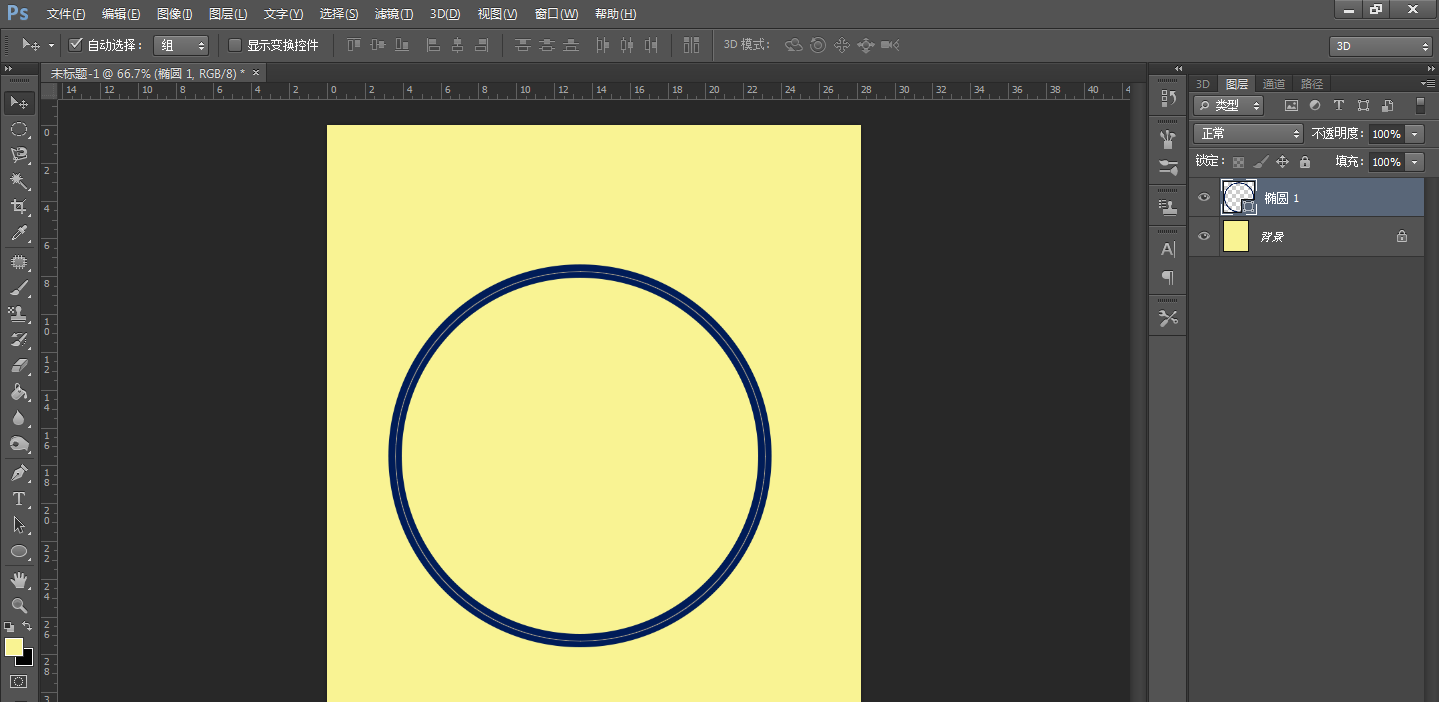Image resolution: width=1439 pixels, height=702 pixels.
Task: Swap foreground and background colors
Action: 27,627
